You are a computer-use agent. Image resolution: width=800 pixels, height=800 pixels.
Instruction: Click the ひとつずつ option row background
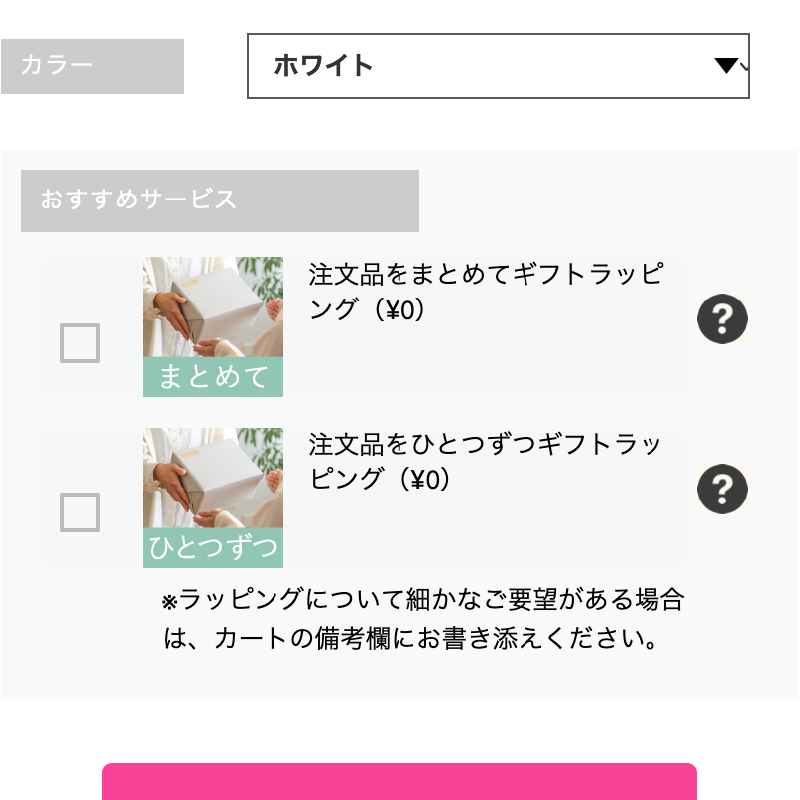363,497
